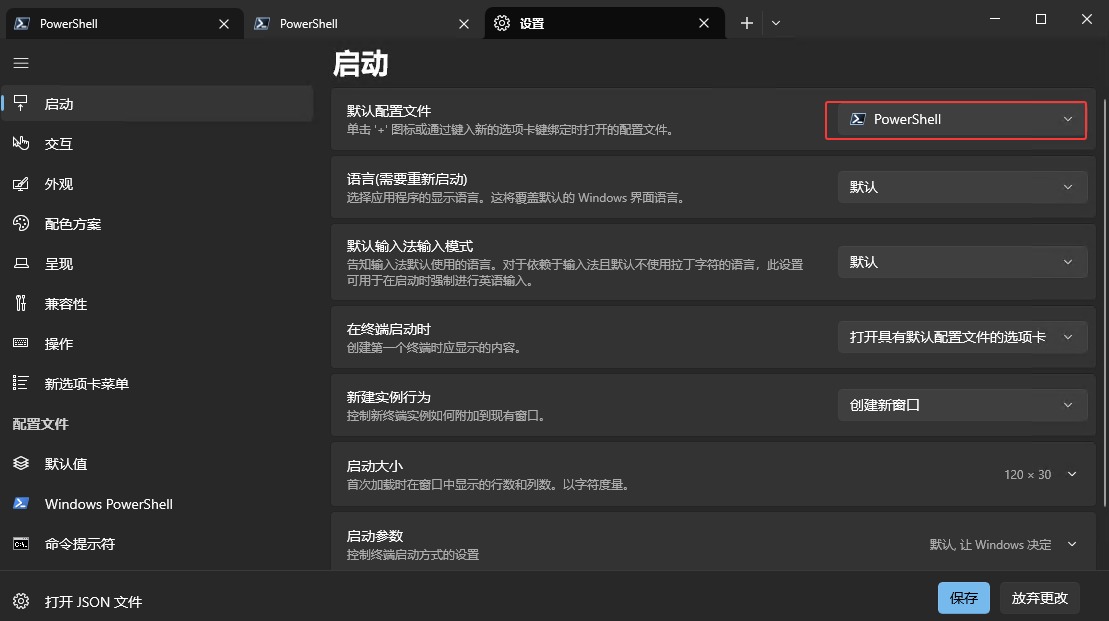Viewport: 1109px width, 621px height.
Task: Open 配色方案 color scheme palette icon
Action: [21, 224]
